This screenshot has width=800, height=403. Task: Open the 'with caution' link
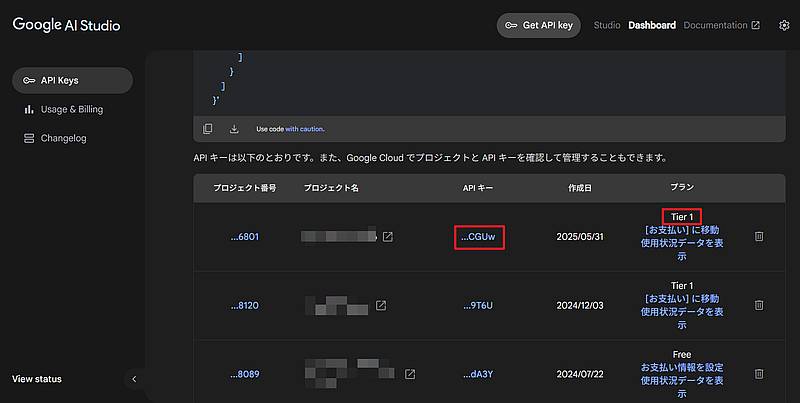[305, 129]
